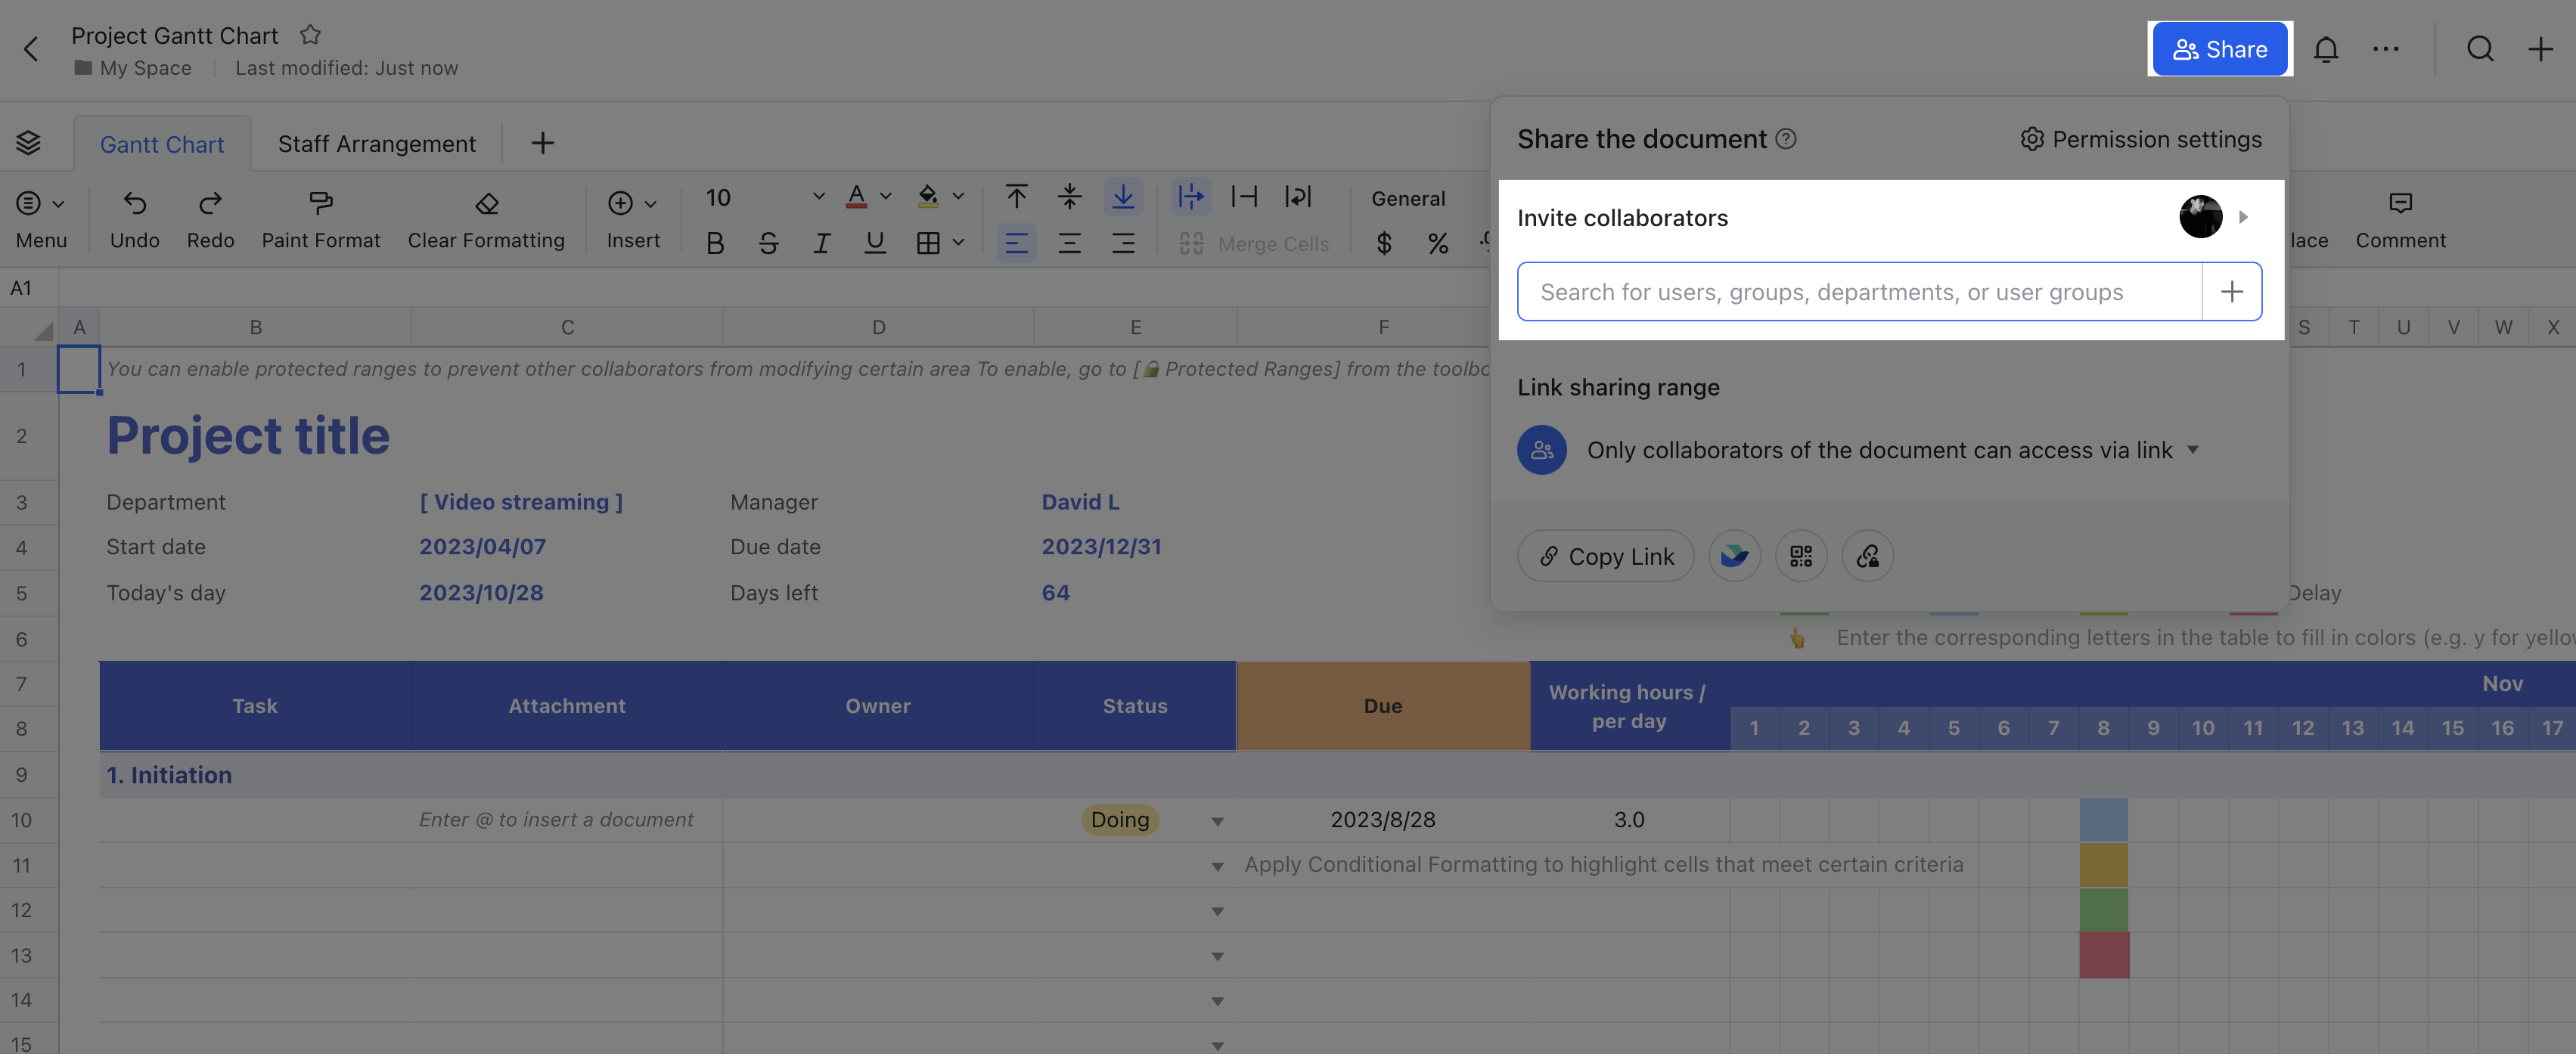
Task: Click Clear Formatting eraser icon
Action: [486, 203]
